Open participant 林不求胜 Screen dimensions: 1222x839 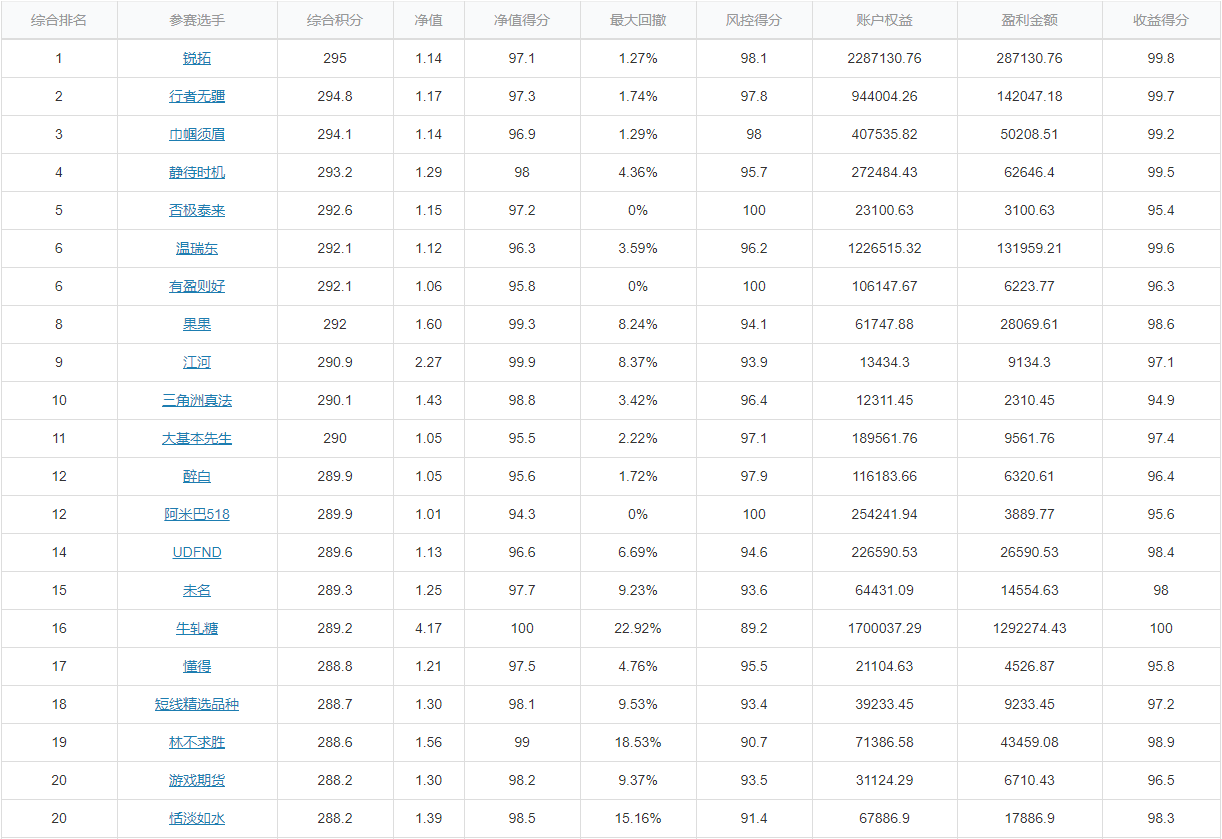point(197,743)
